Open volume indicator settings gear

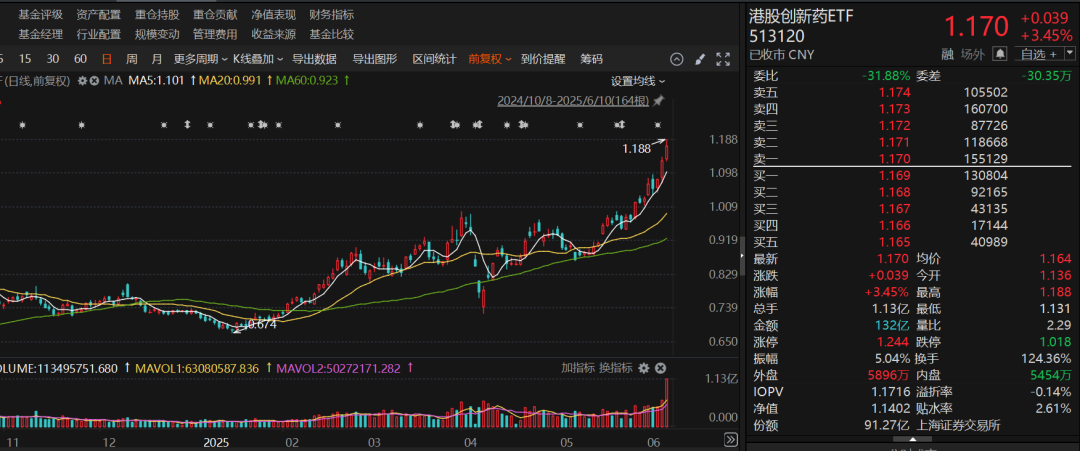(x=644, y=368)
